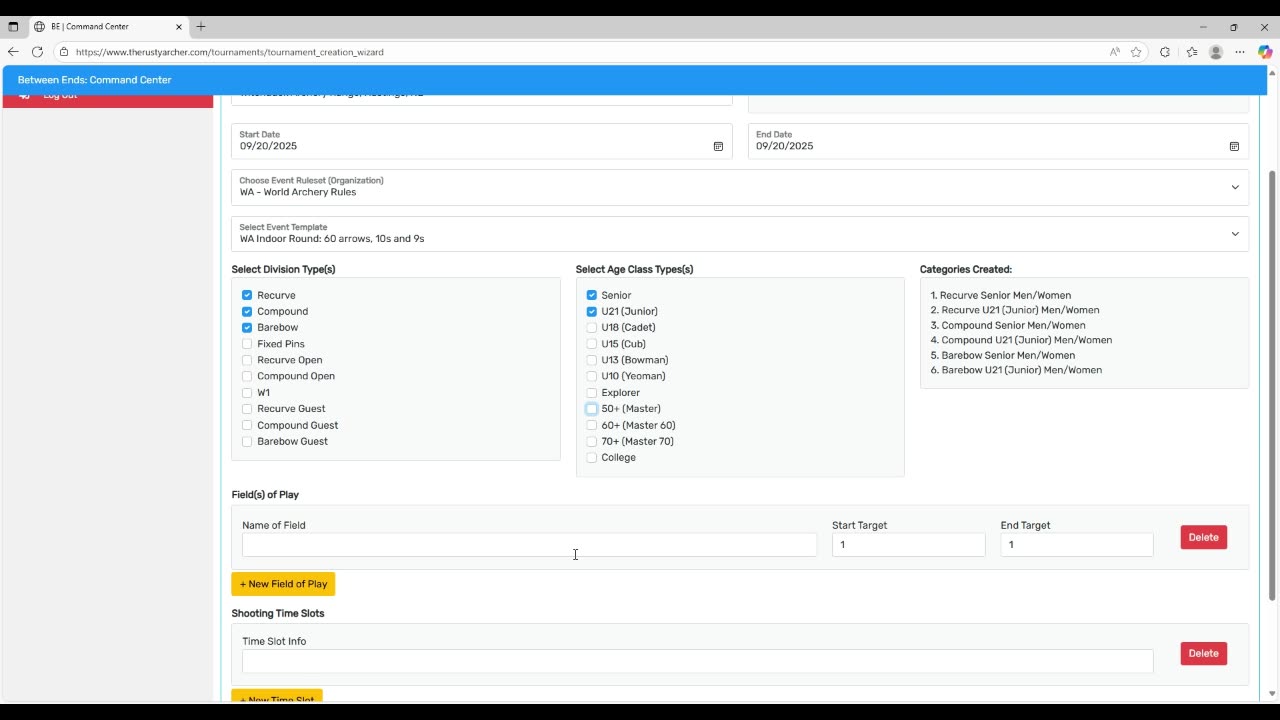Check the U18 (Cadet) age class
The image size is (1280, 720).
tap(591, 327)
